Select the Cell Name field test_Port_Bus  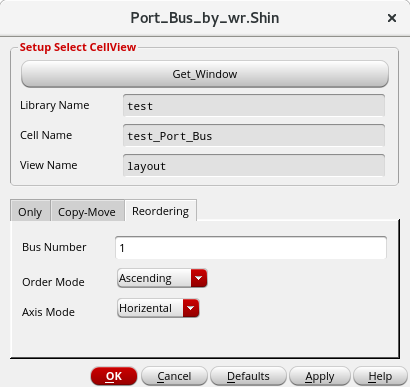click(x=254, y=135)
